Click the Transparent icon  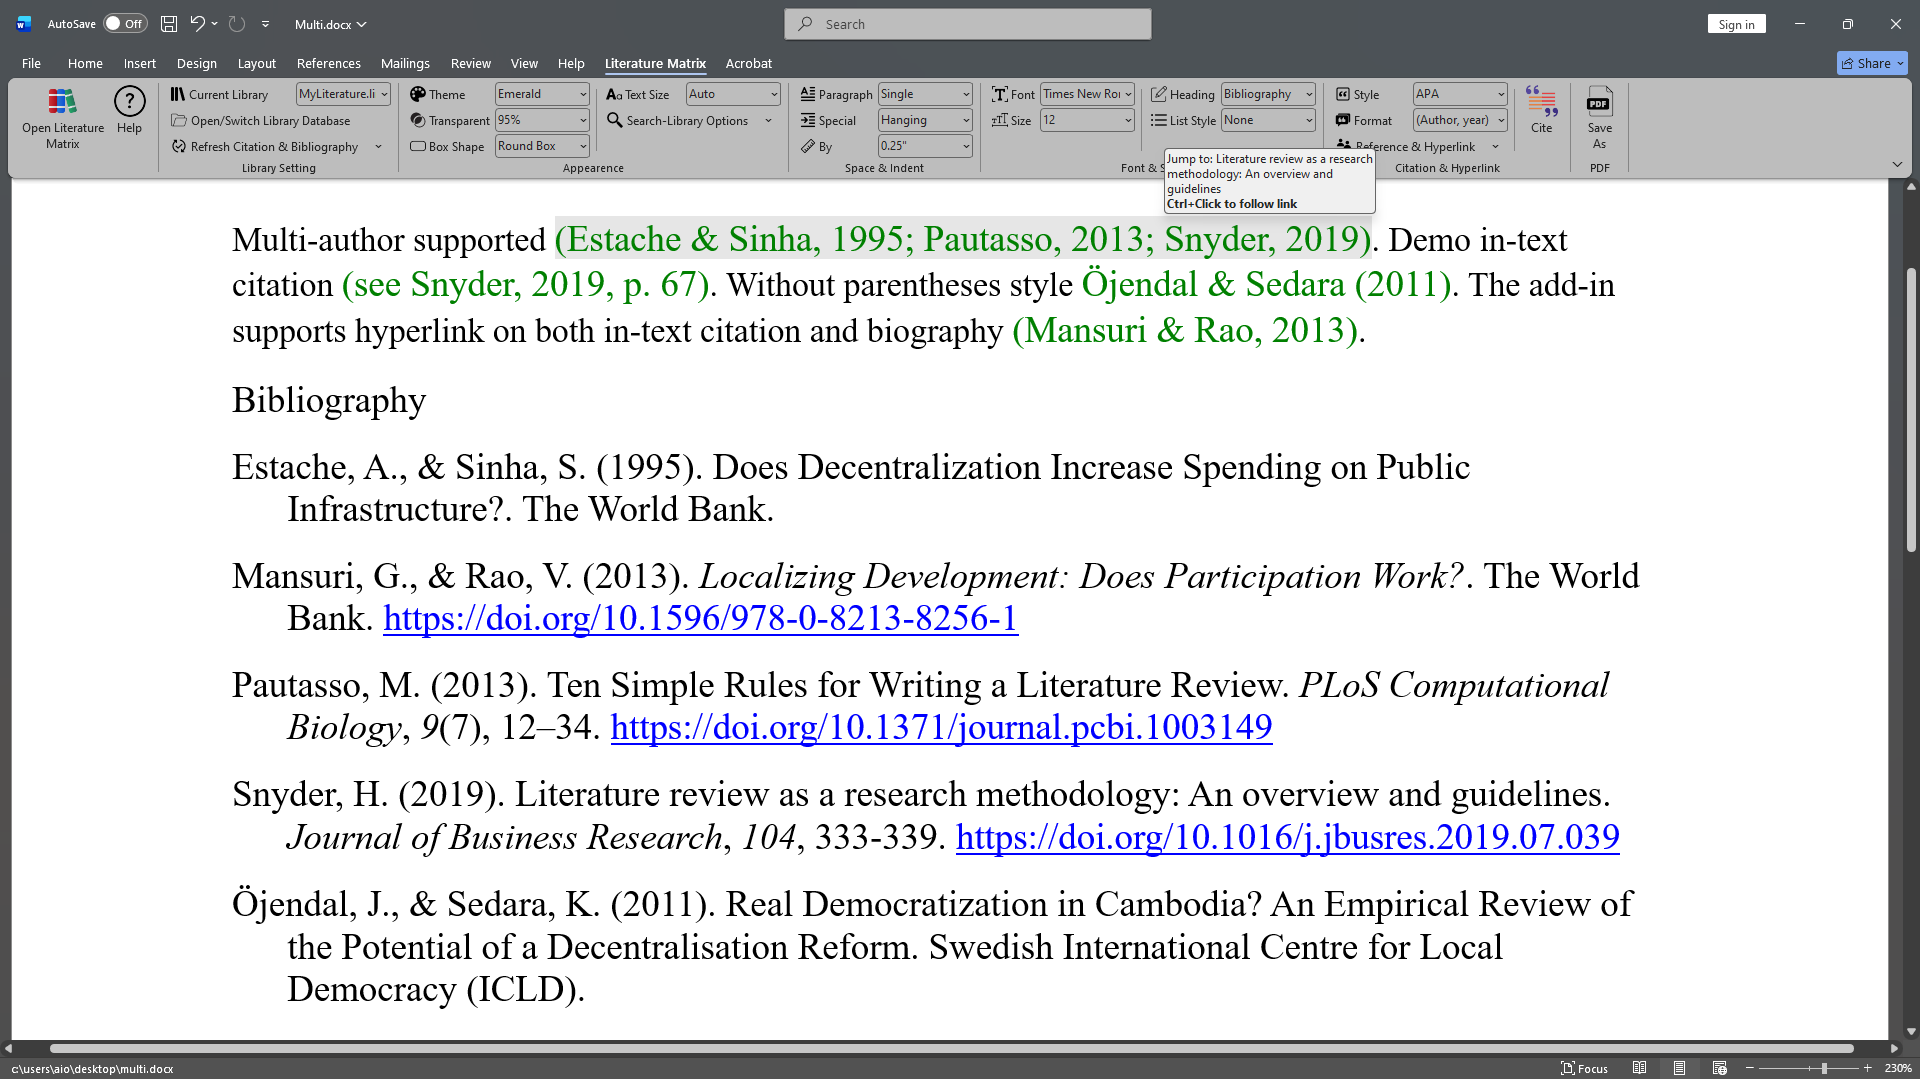click(418, 120)
